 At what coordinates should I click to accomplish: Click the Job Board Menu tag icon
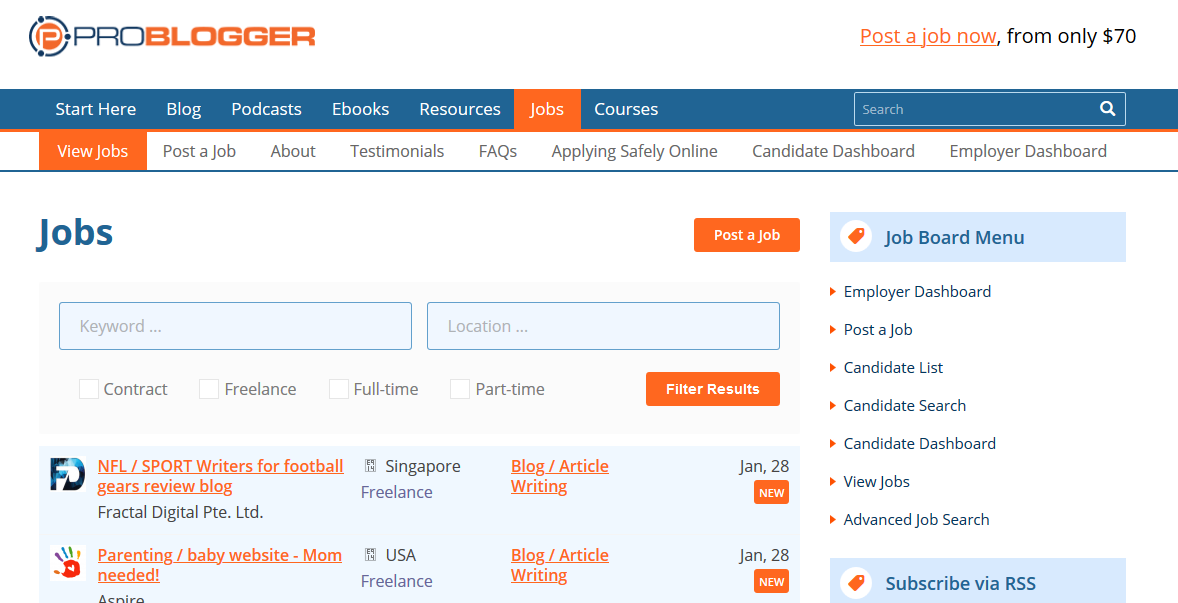pos(856,237)
